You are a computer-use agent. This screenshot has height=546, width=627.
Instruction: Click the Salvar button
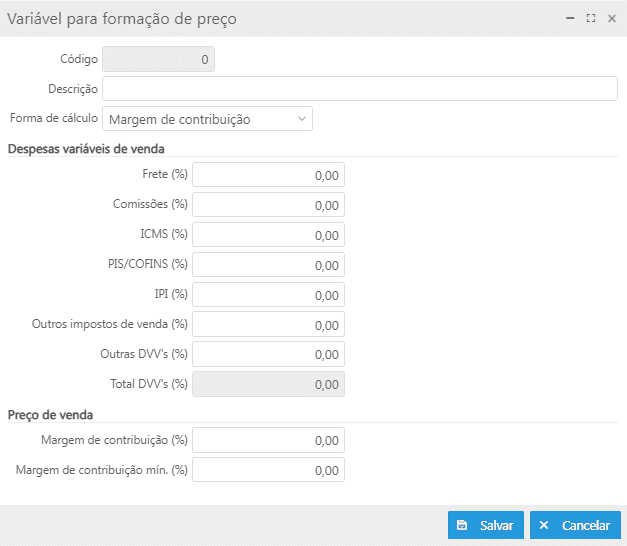[x=486, y=525]
